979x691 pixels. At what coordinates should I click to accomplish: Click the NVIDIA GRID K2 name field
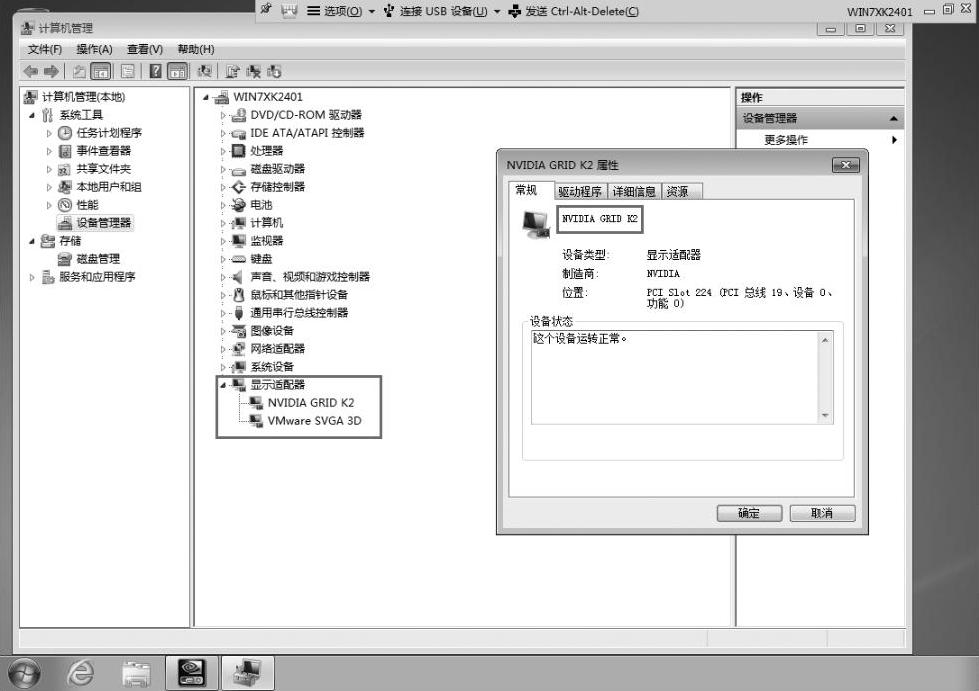599,219
